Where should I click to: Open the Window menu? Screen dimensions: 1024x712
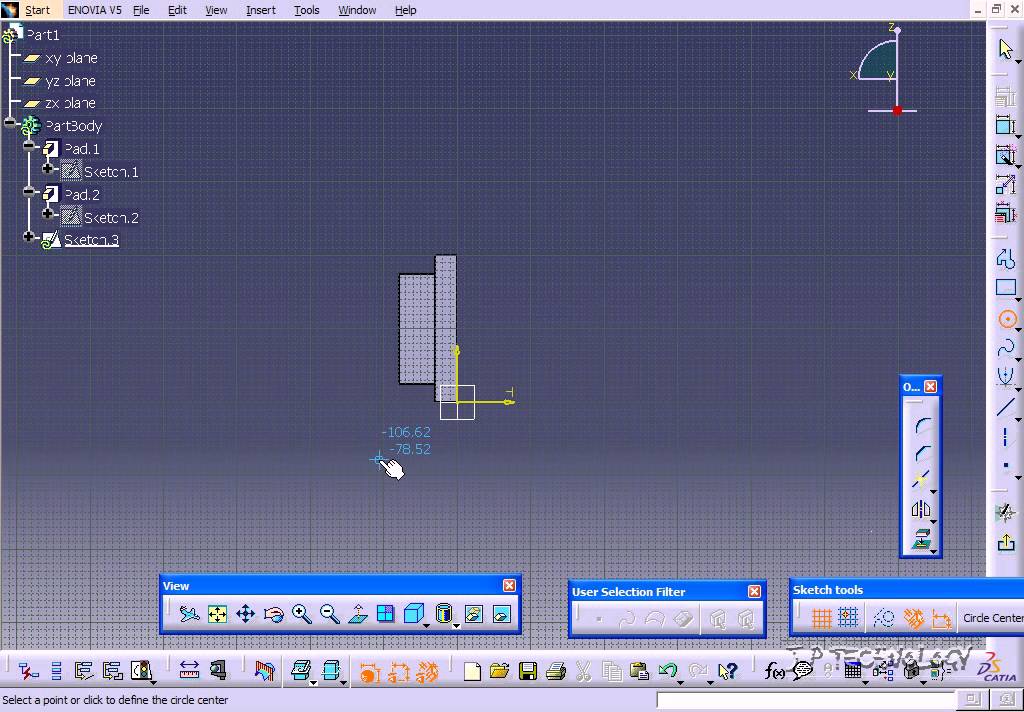click(357, 10)
